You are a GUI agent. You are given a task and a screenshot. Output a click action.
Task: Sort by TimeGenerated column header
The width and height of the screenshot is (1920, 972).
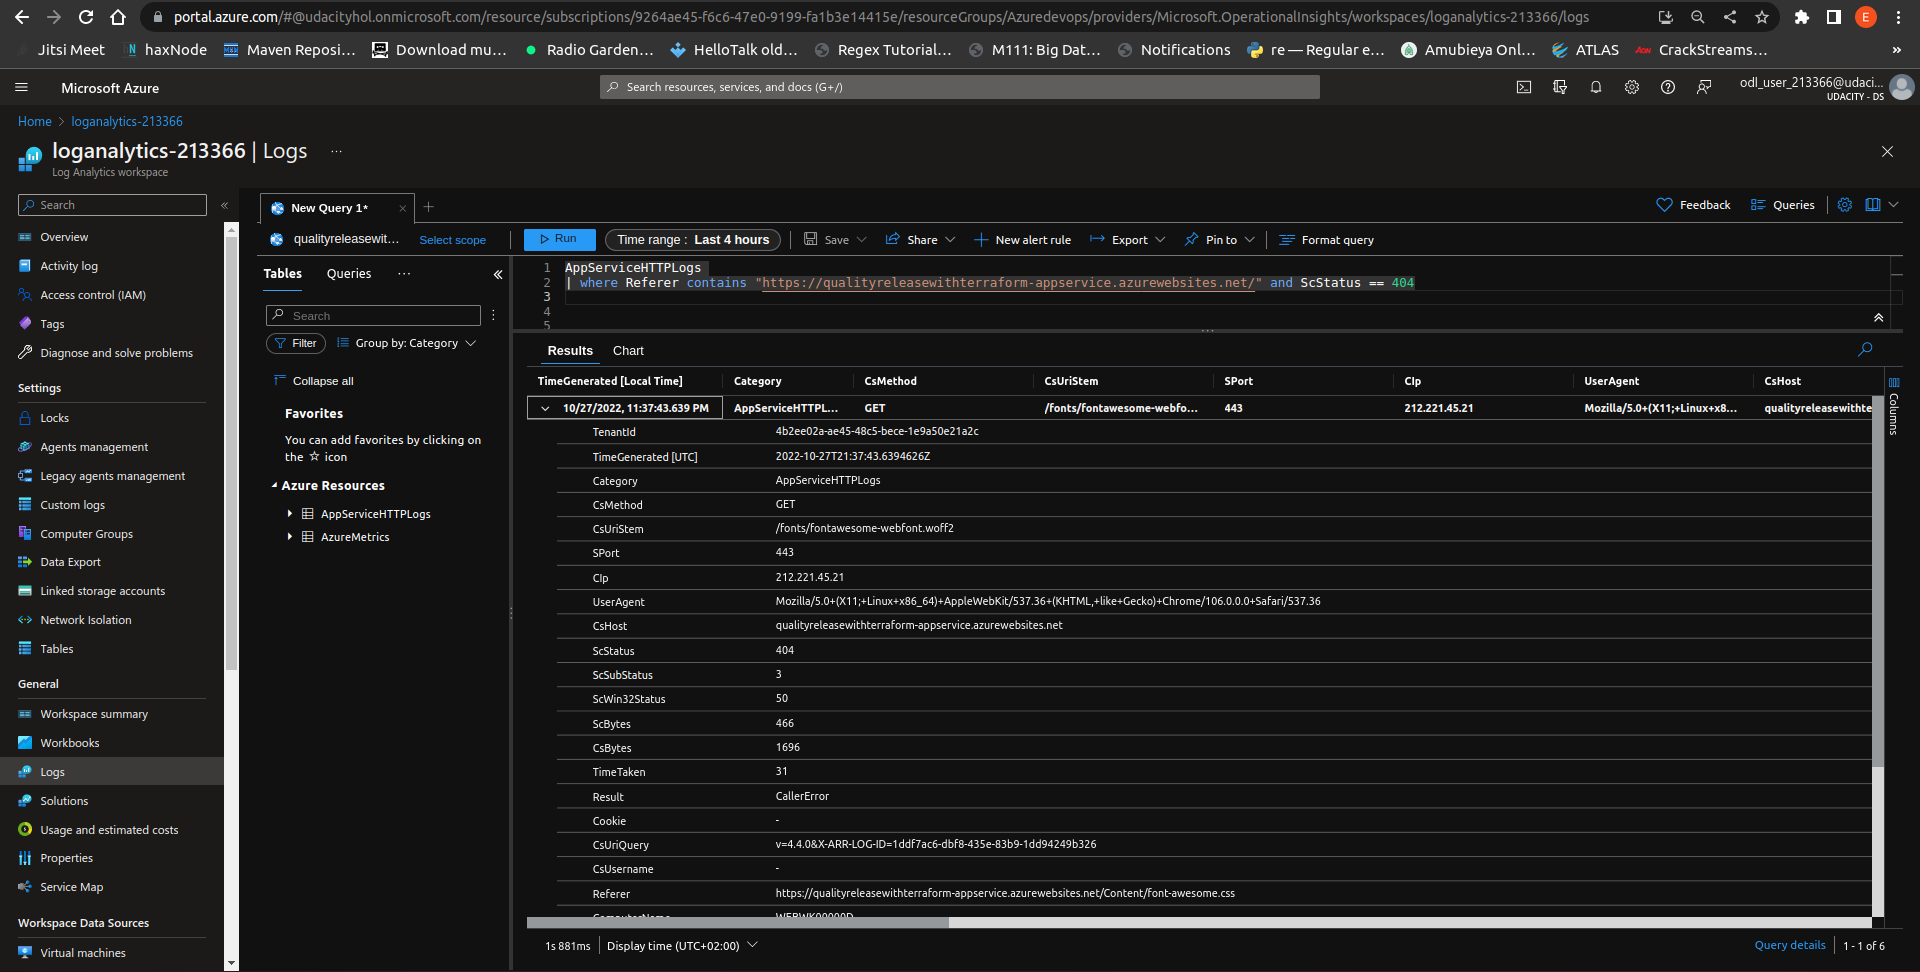(x=610, y=381)
